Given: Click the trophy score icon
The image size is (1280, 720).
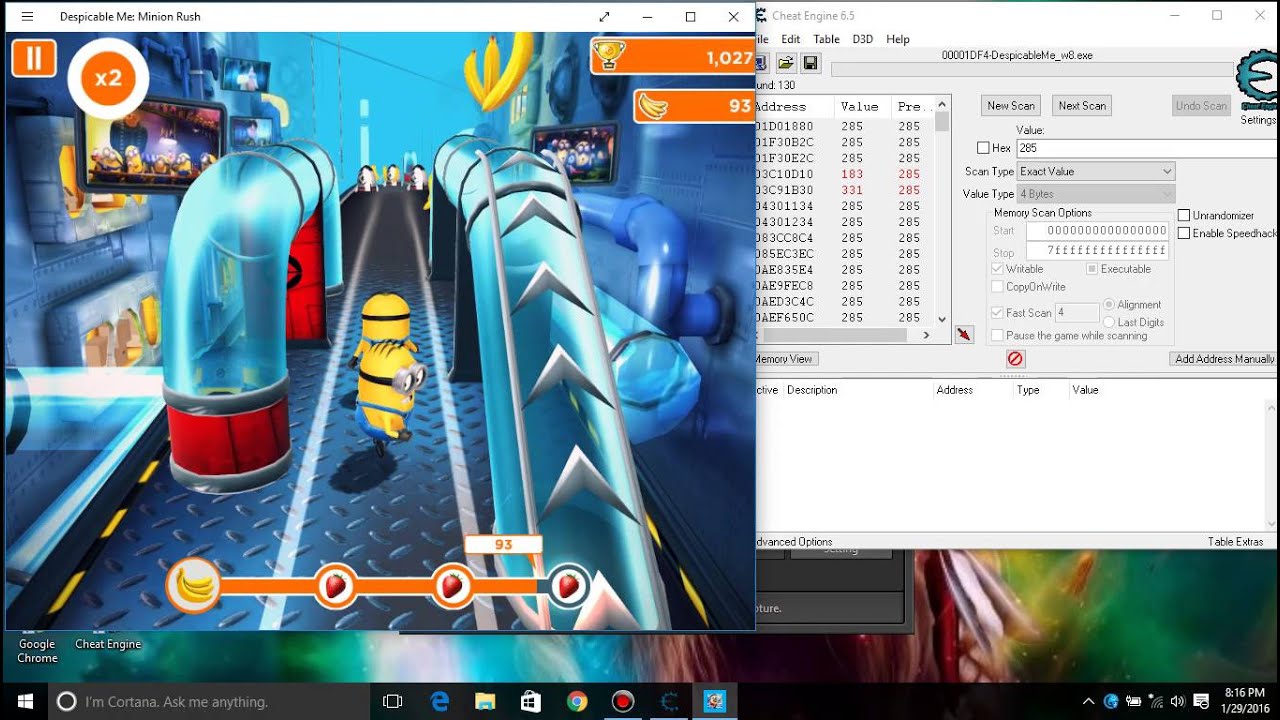Looking at the screenshot, I should point(608,56).
